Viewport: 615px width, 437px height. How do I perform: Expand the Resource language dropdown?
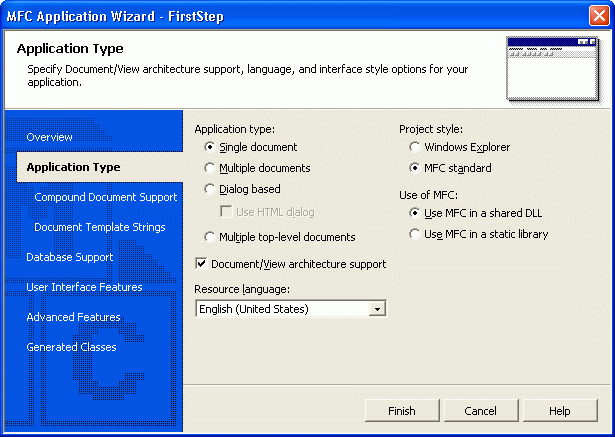[377, 309]
